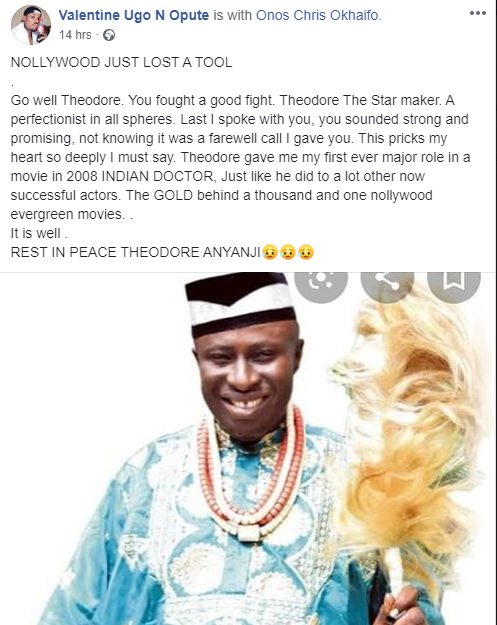Open the post options three-dot menu

point(477,13)
